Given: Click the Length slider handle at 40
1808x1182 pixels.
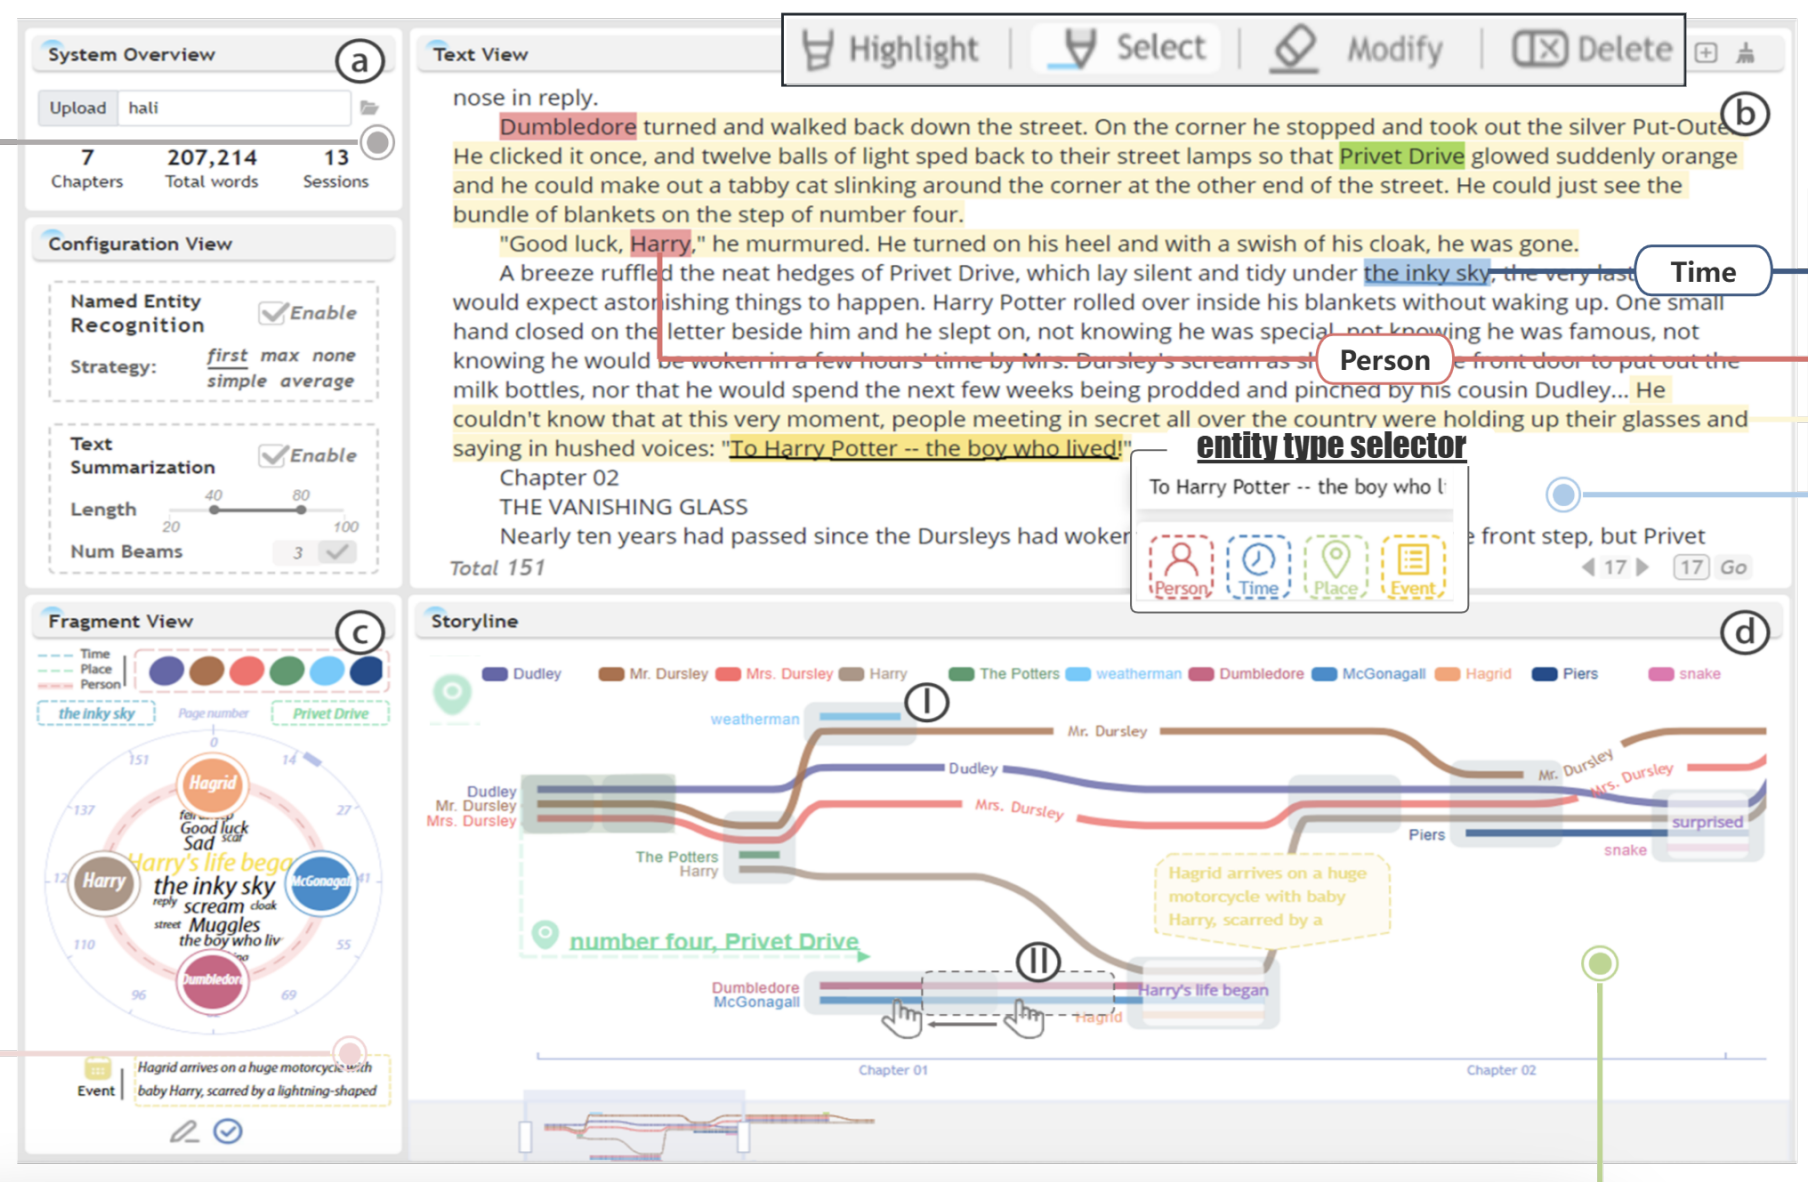Looking at the screenshot, I should tap(214, 510).
